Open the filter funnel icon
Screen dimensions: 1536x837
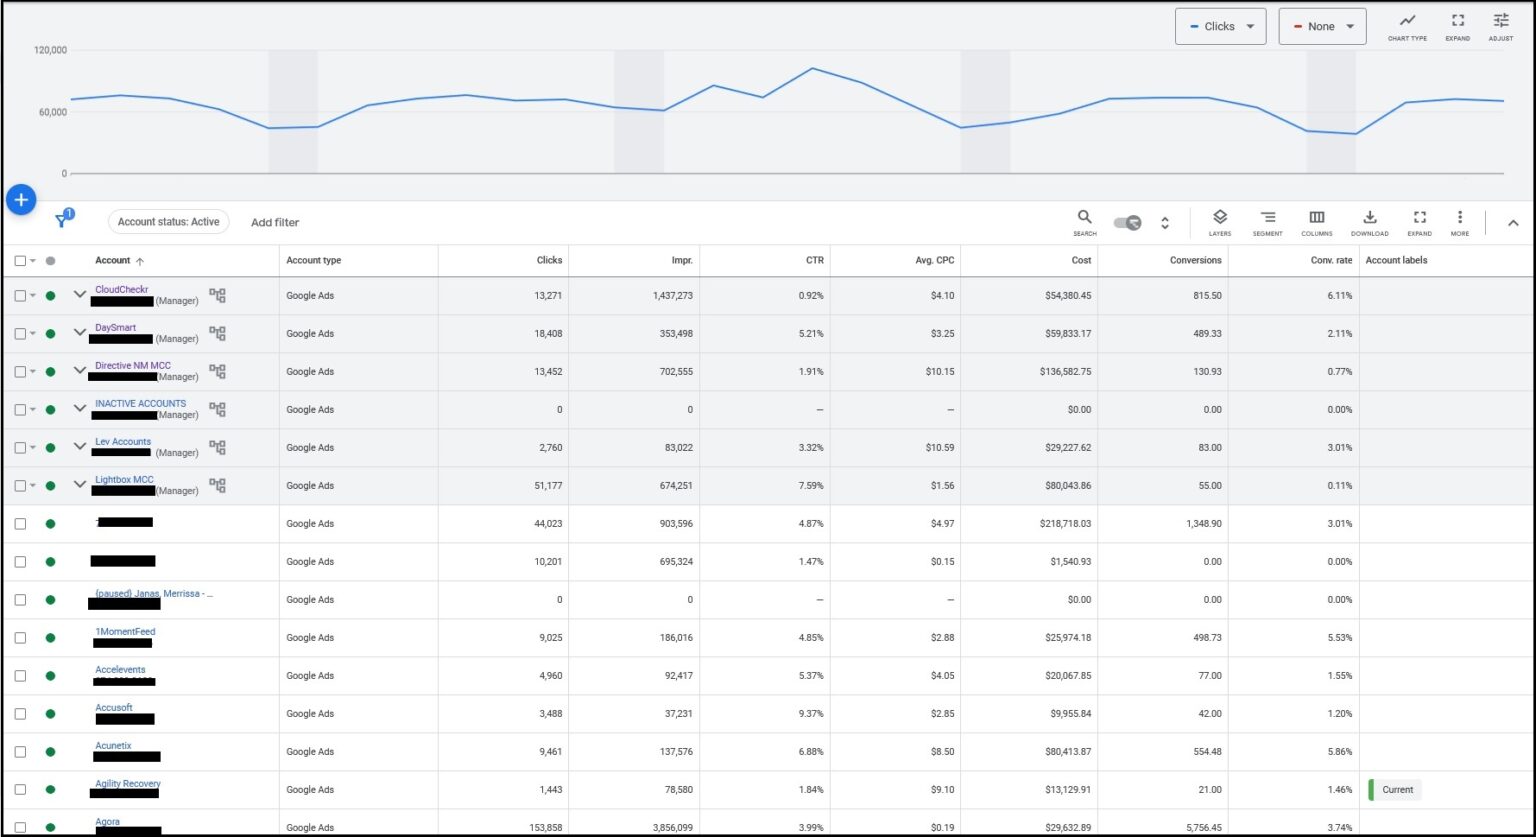pos(63,221)
